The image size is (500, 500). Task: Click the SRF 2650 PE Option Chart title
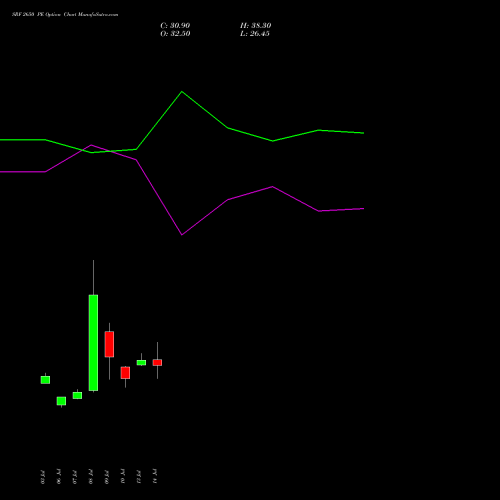pyautogui.click(x=65, y=15)
